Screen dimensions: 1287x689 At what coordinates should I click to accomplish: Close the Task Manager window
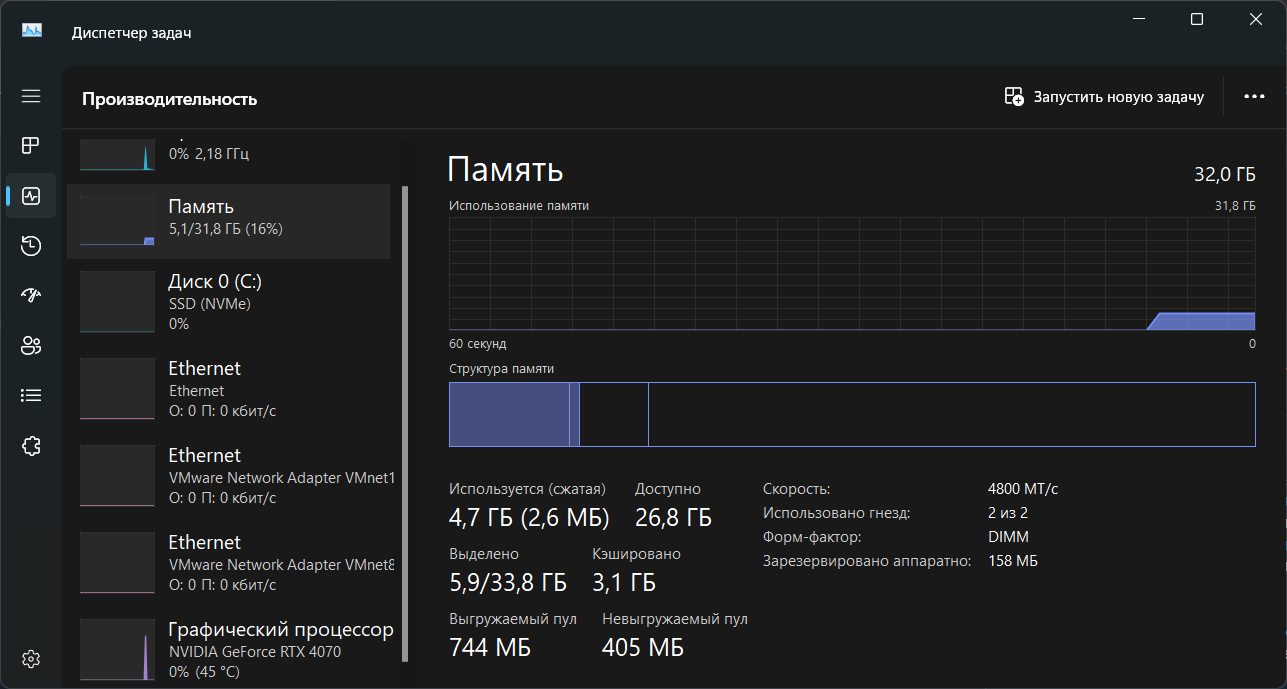pyautogui.click(x=1256, y=19)
